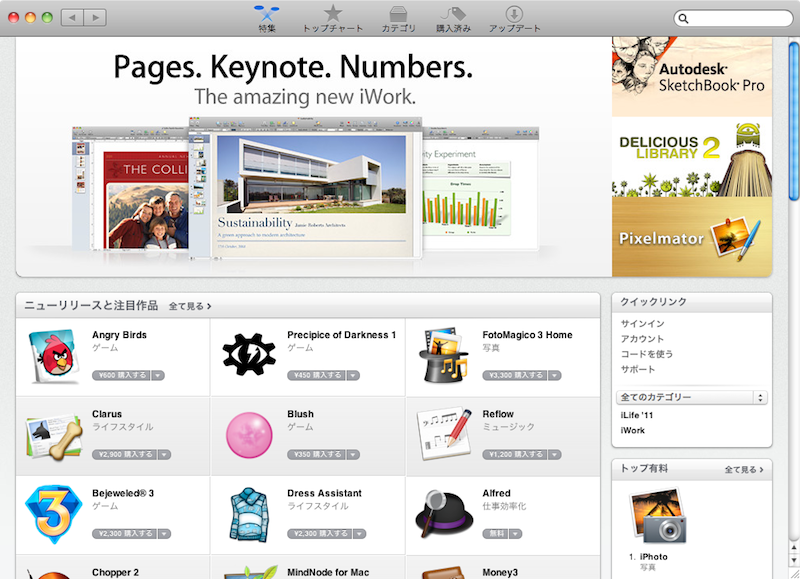Buy FotoMagico 3 Home for ¥3,300
The height and width of the screenshot is (579, 800).
515,375
